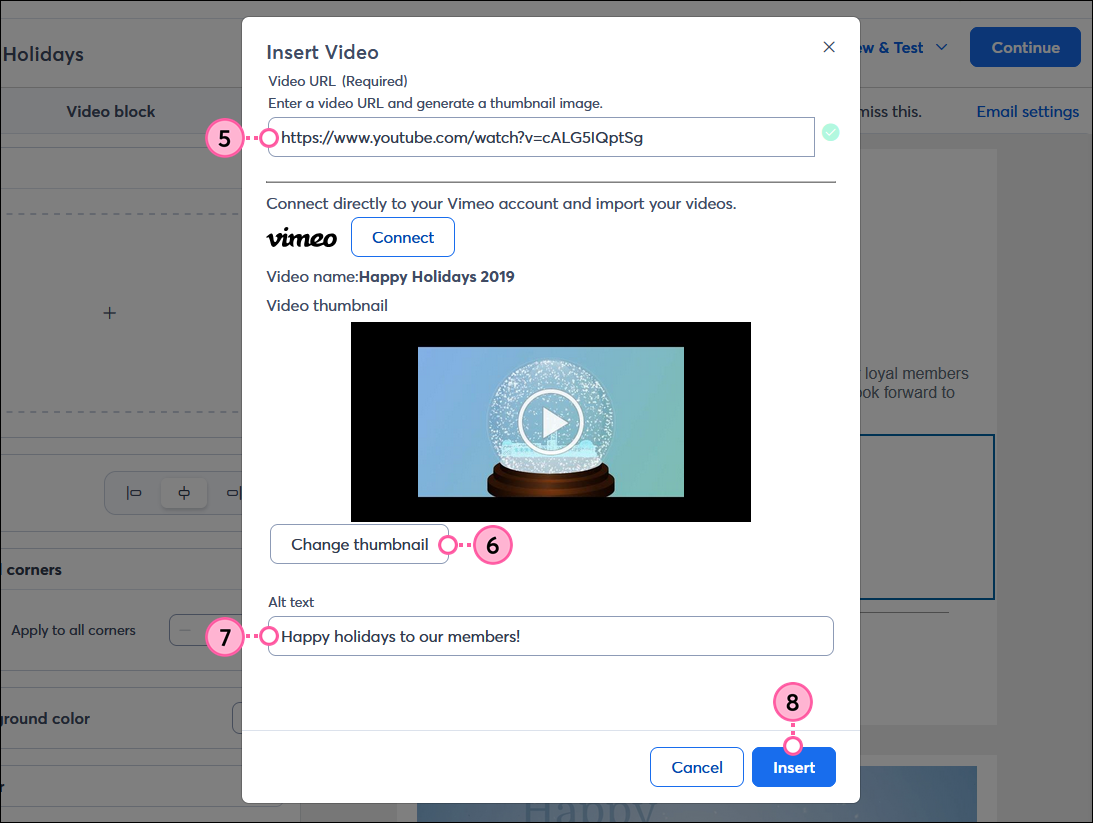Open Email settings
1093x823 pixels.
[x=1028, y=111]
